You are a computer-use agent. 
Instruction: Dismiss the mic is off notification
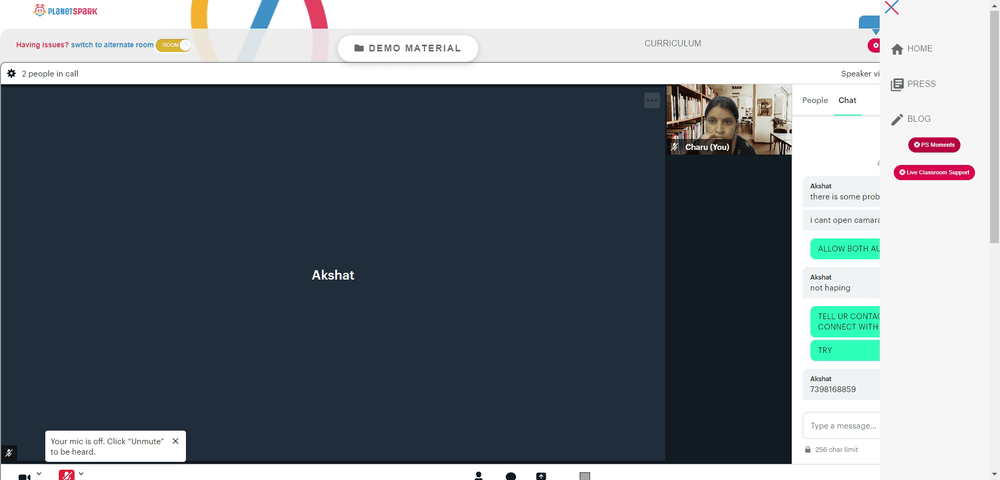175,441
